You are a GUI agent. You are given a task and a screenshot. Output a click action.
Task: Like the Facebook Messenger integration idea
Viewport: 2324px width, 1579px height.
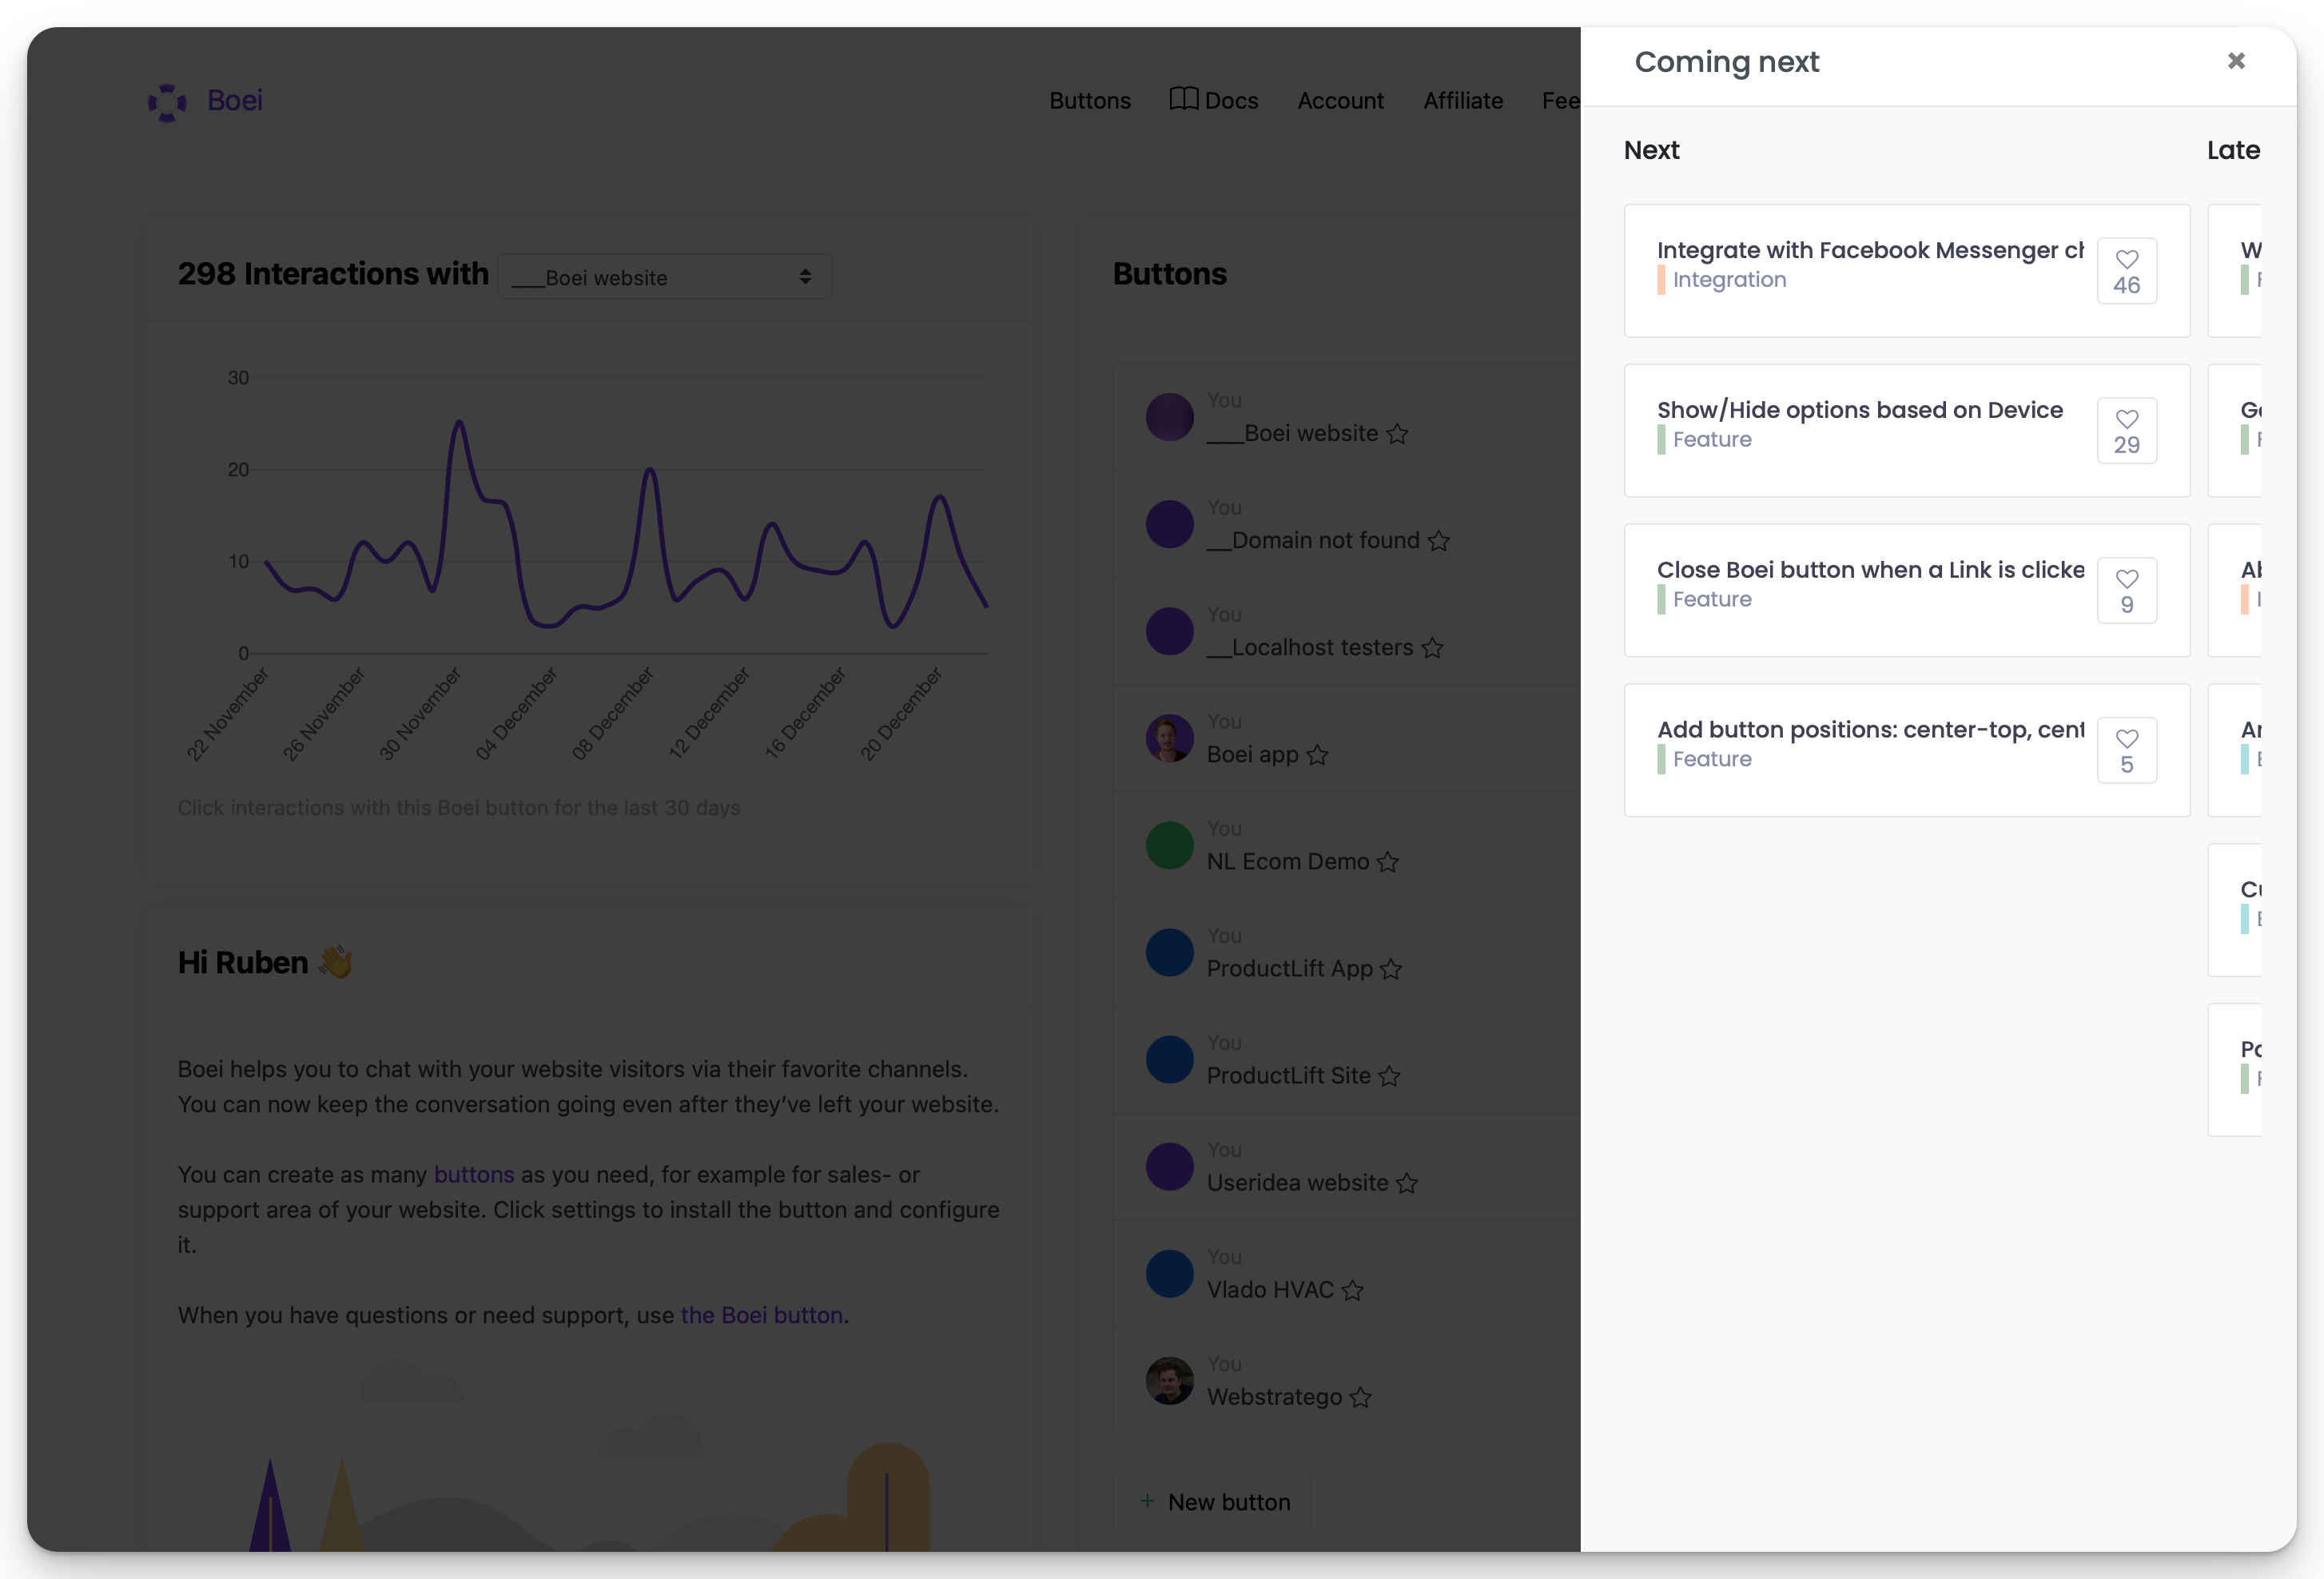pos(2126,270)
